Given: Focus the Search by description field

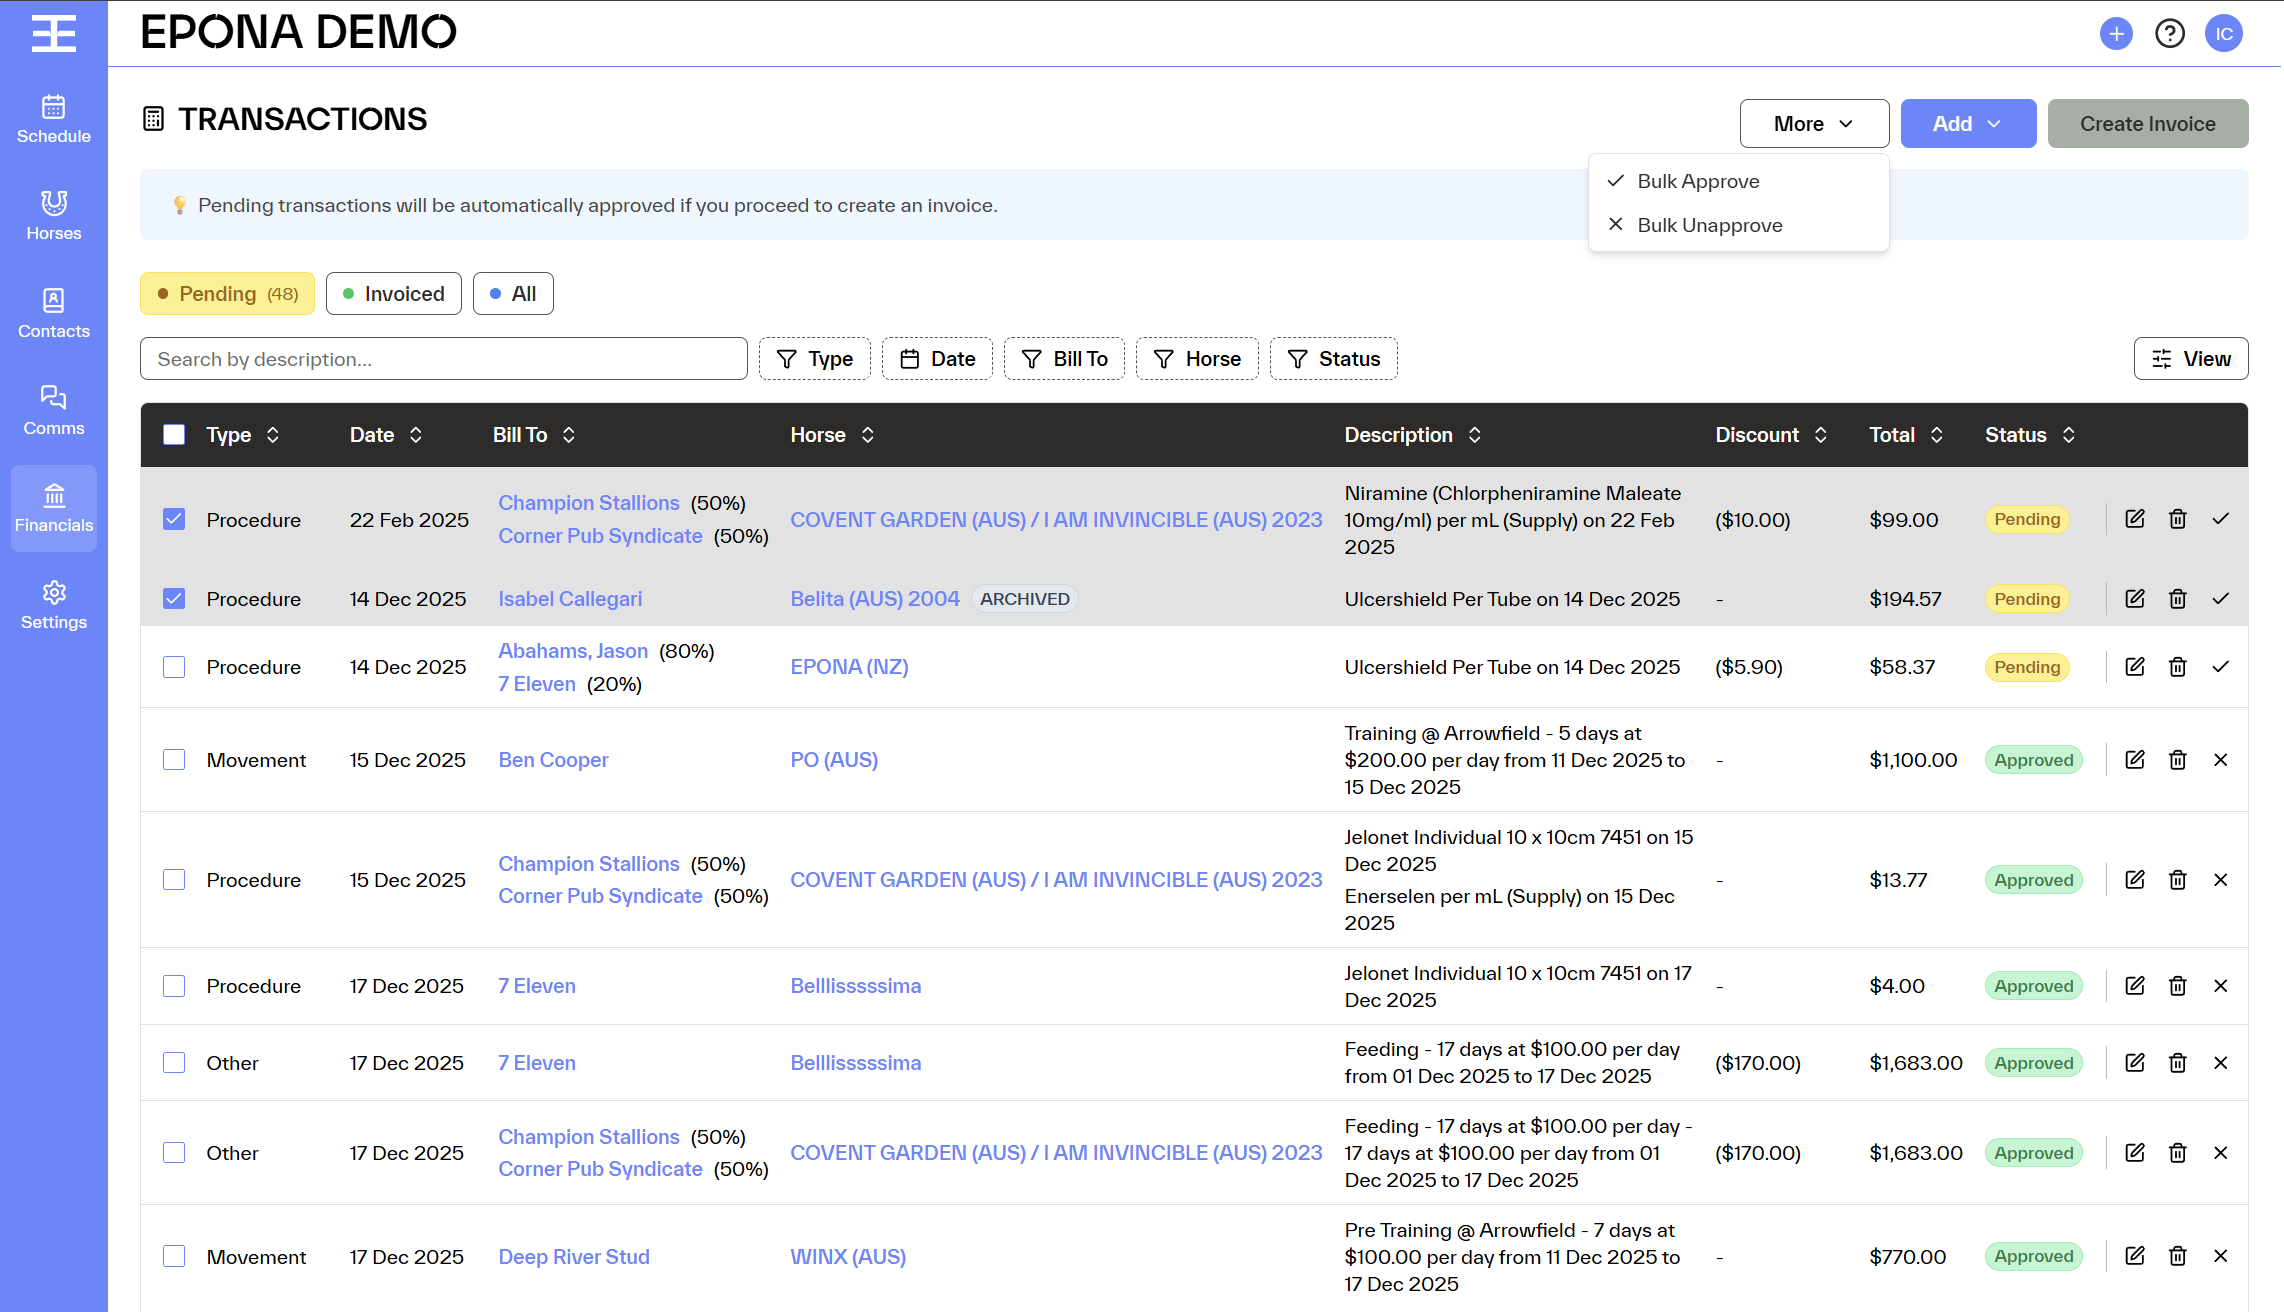Looking at the screenshot, I should tap(443, 359).
